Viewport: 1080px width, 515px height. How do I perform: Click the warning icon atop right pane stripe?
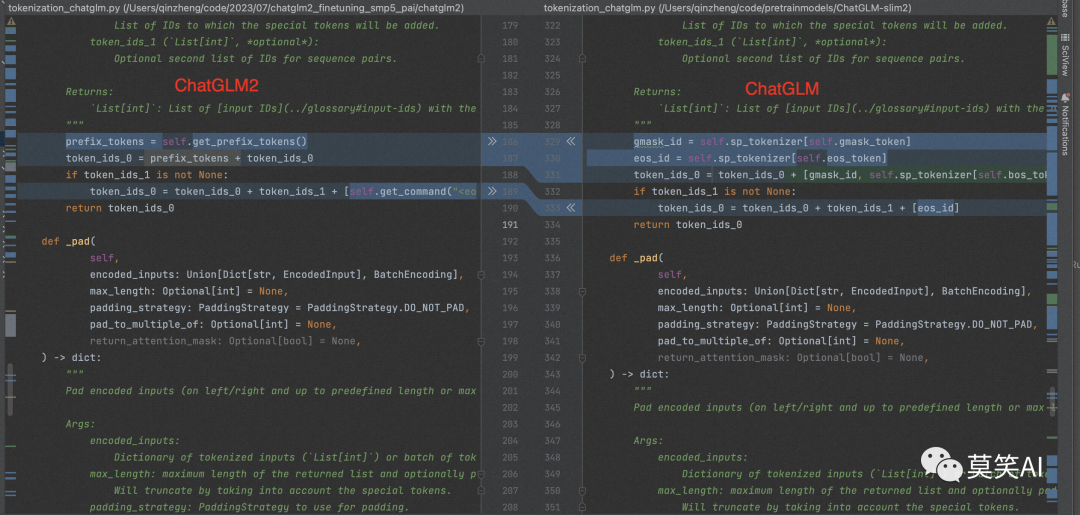coord(1052,23)
